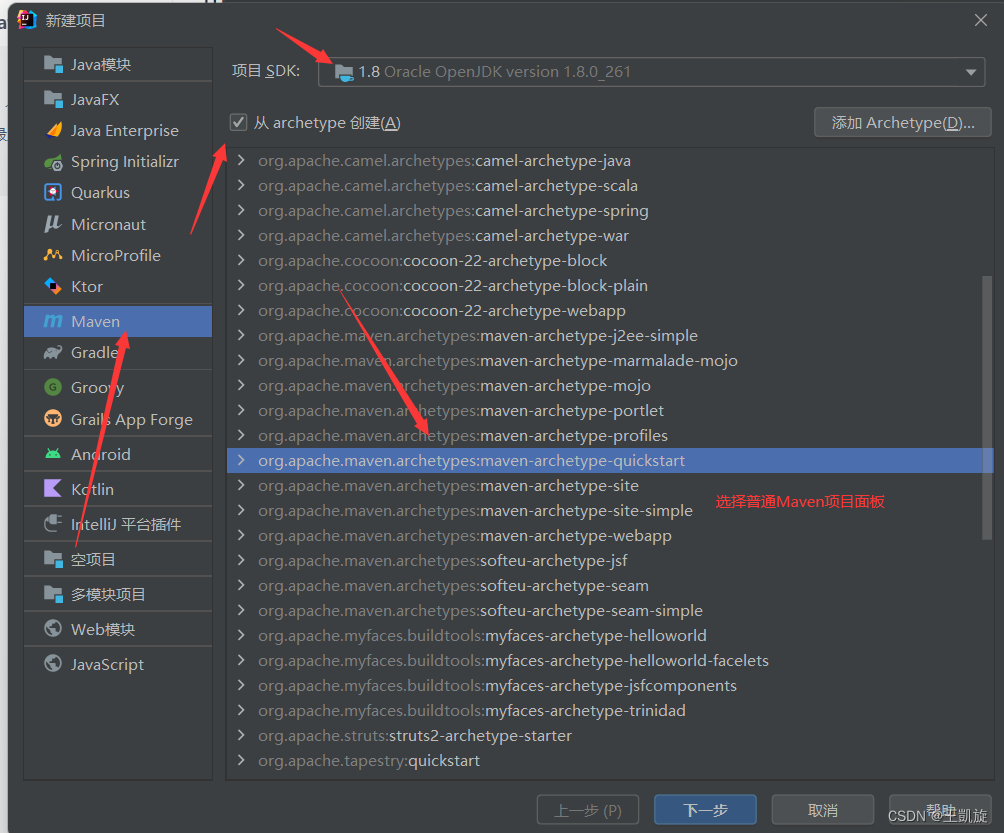Select myfaces-archetype-trinidad row
Image resolution: width=1004 pixels, height=833 pixels.
pyautogui.click(x=610, y=710)
